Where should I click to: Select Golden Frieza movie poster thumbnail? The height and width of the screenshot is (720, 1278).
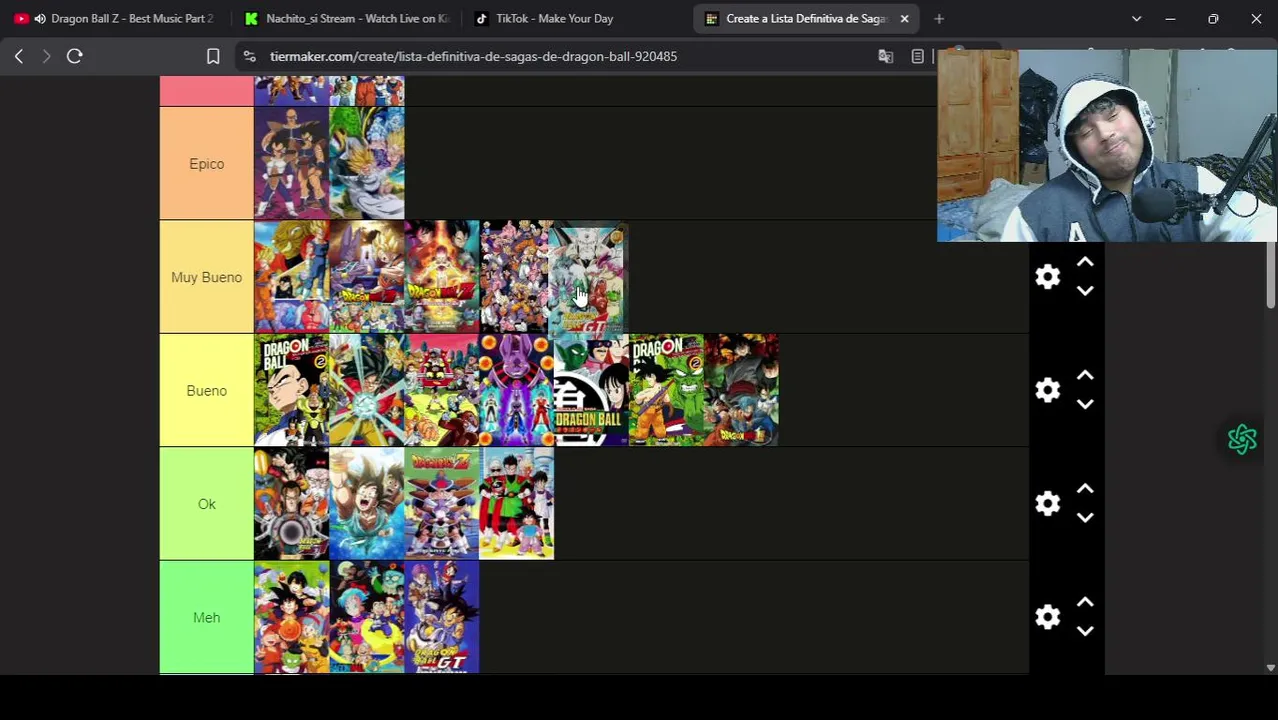(x=442, y=277)
